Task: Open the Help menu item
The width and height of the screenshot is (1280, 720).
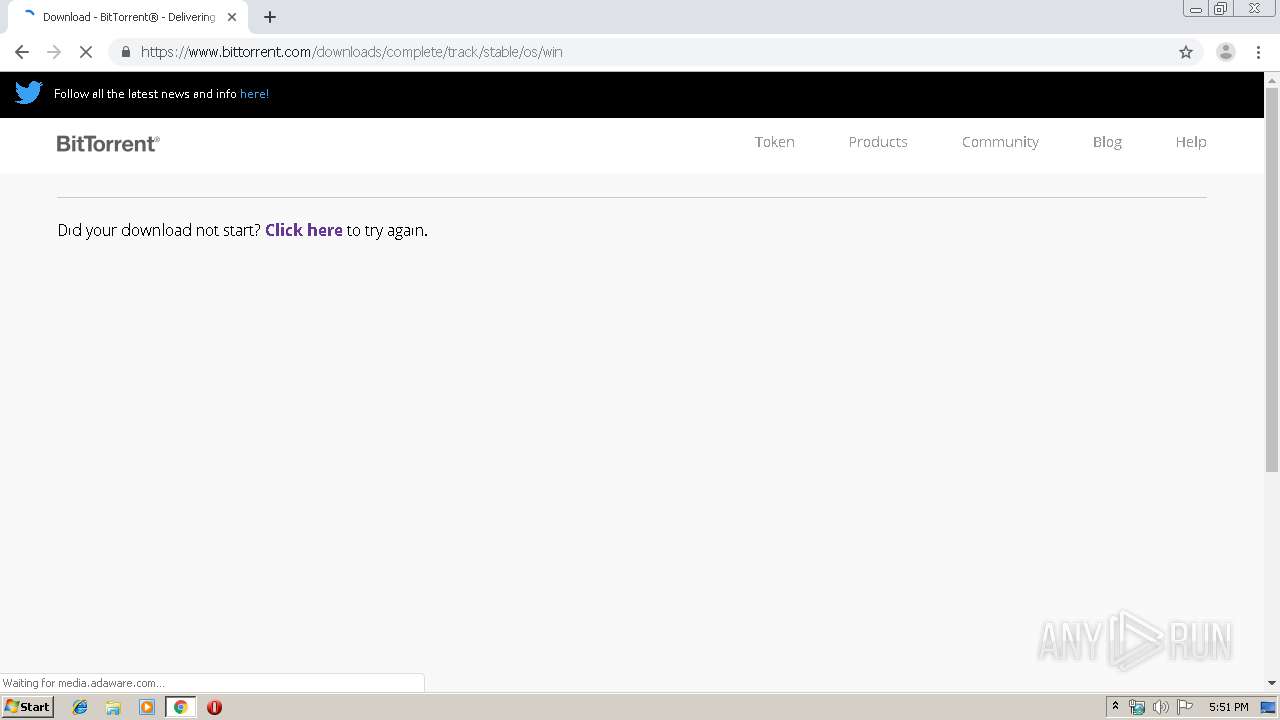Action: pyautogui.click(x=1191, y=142)
